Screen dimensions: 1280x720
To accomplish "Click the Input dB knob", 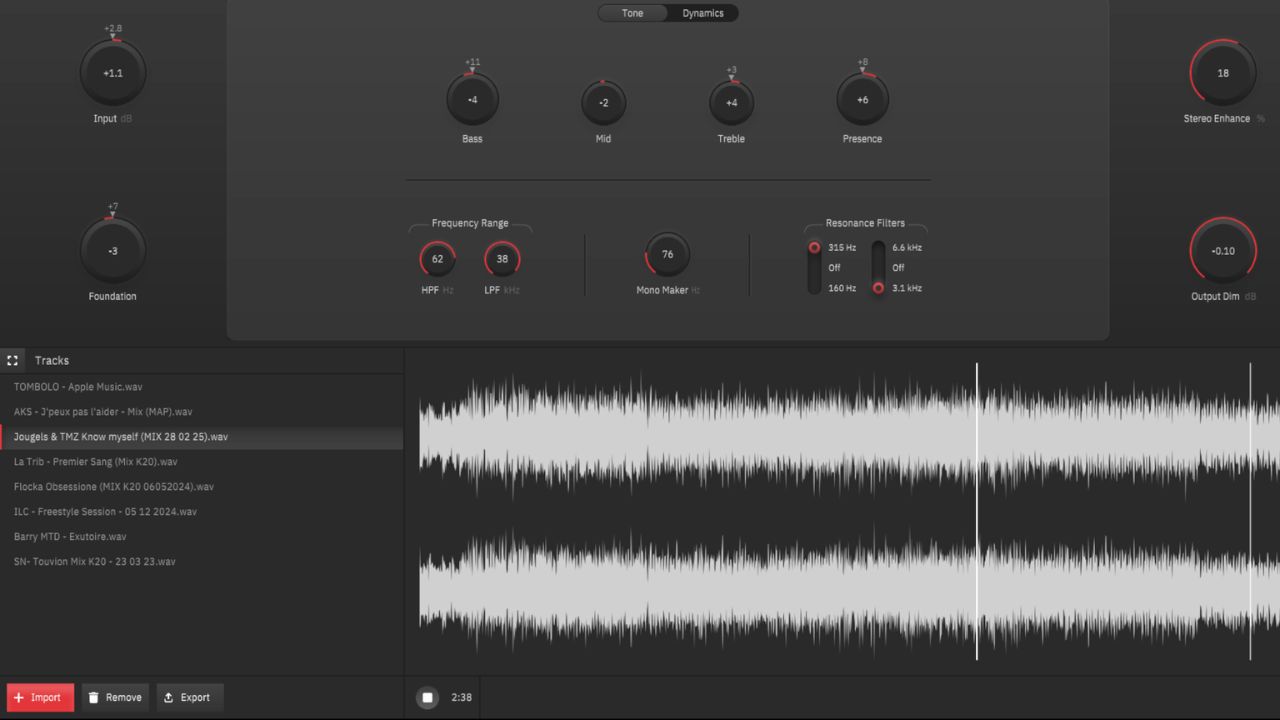I will 113,73.
